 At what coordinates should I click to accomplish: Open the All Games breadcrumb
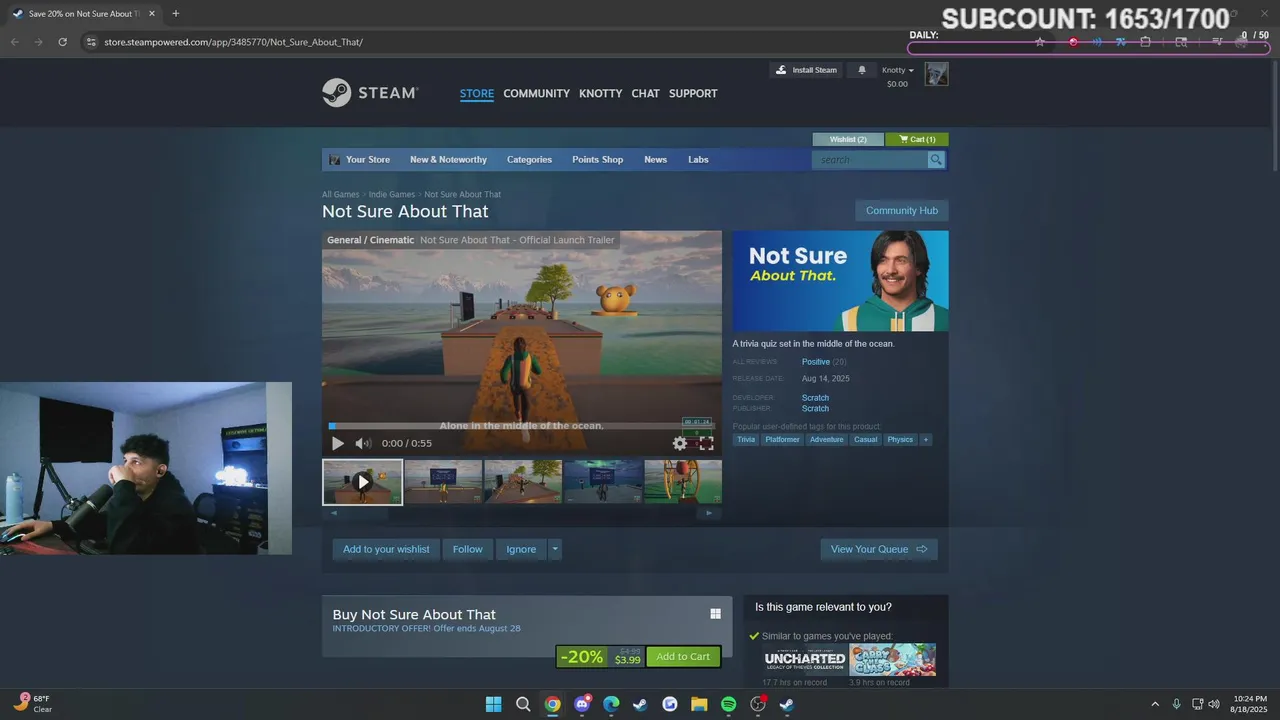[x=340, y=195]
